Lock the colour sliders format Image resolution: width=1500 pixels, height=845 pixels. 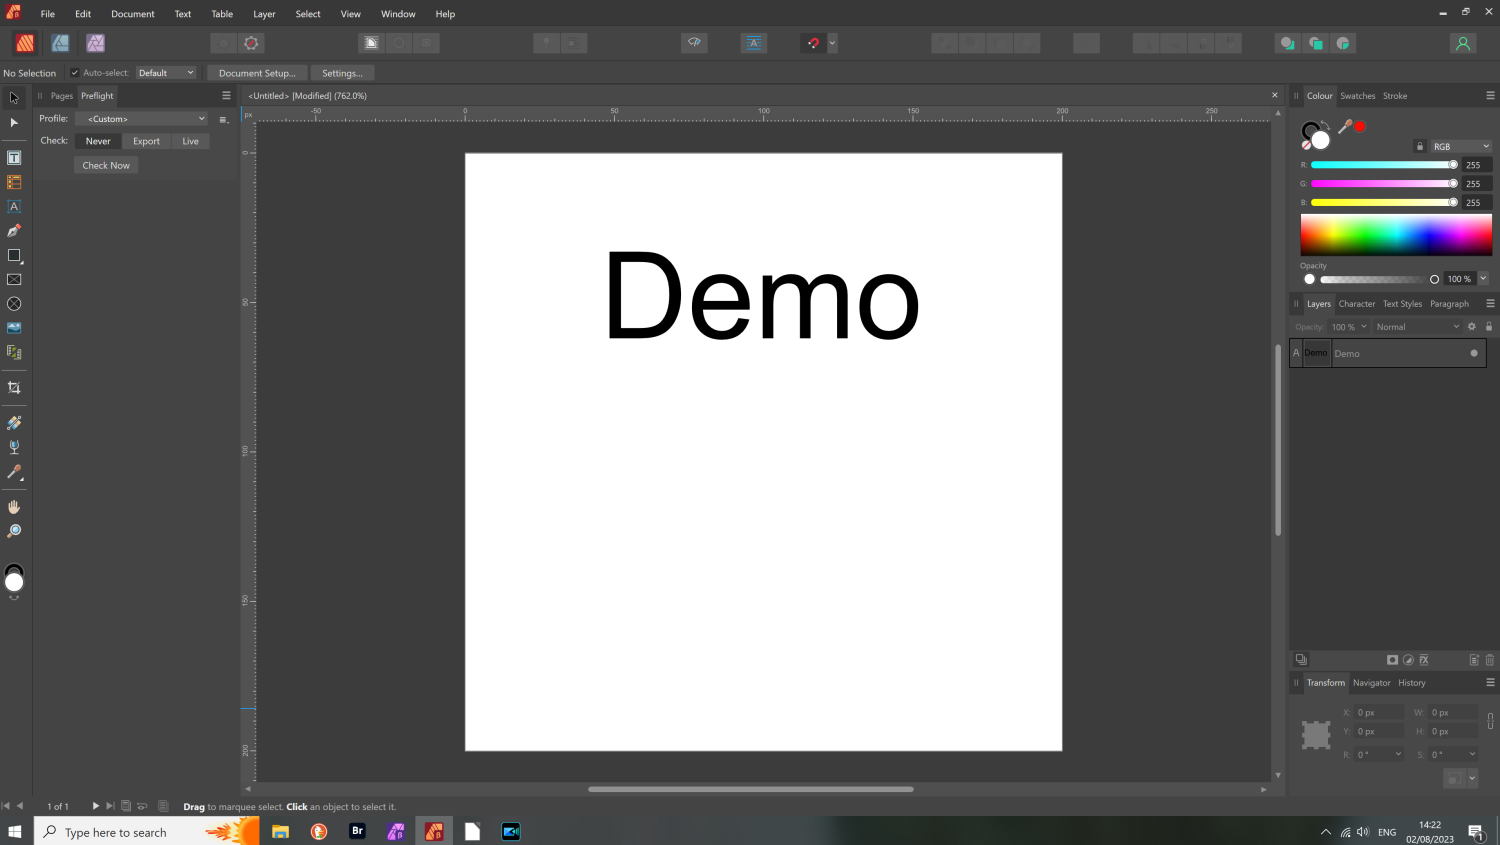tap(1419, 145)
